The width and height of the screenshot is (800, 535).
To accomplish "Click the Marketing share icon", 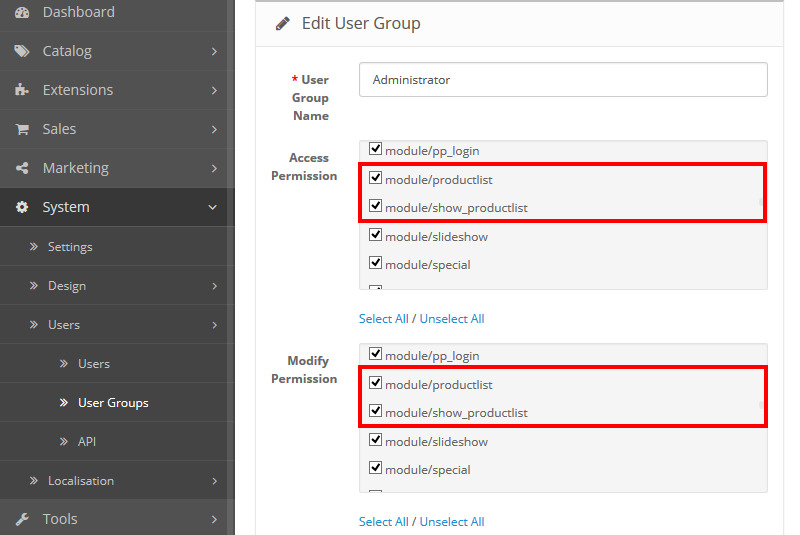I will pos(22,168).
